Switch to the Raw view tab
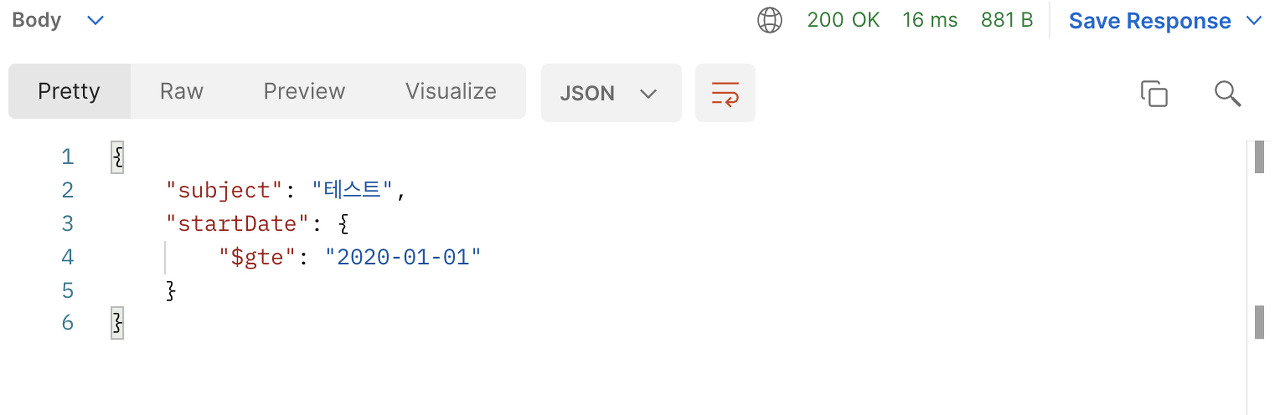 click(x=181, y=91)
